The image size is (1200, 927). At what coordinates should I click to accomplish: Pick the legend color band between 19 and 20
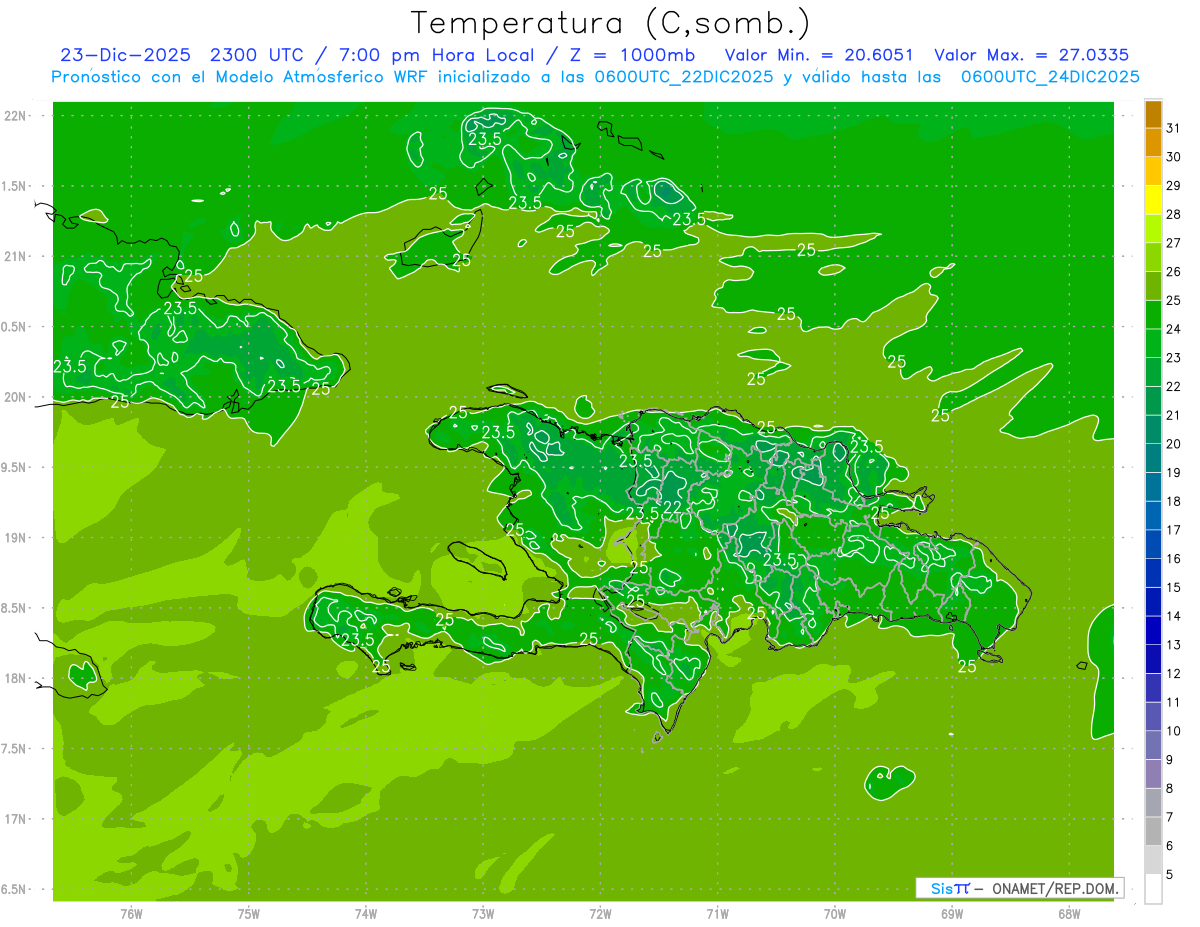[1153, 458]
